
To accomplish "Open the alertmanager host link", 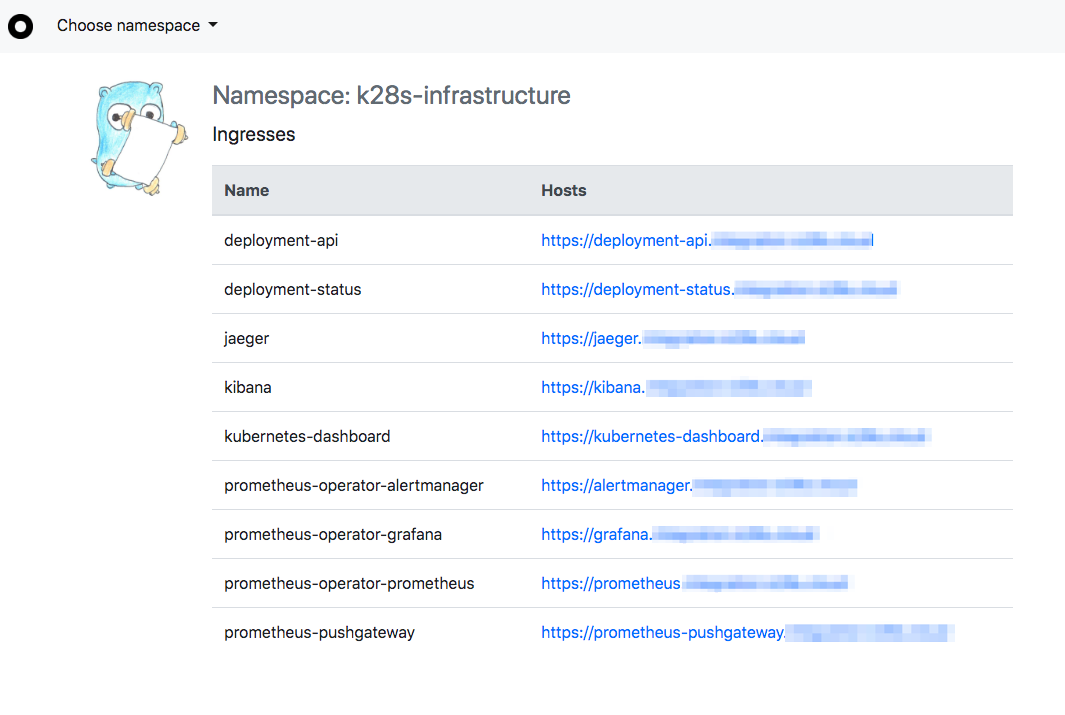I will (x=698, y=485).
